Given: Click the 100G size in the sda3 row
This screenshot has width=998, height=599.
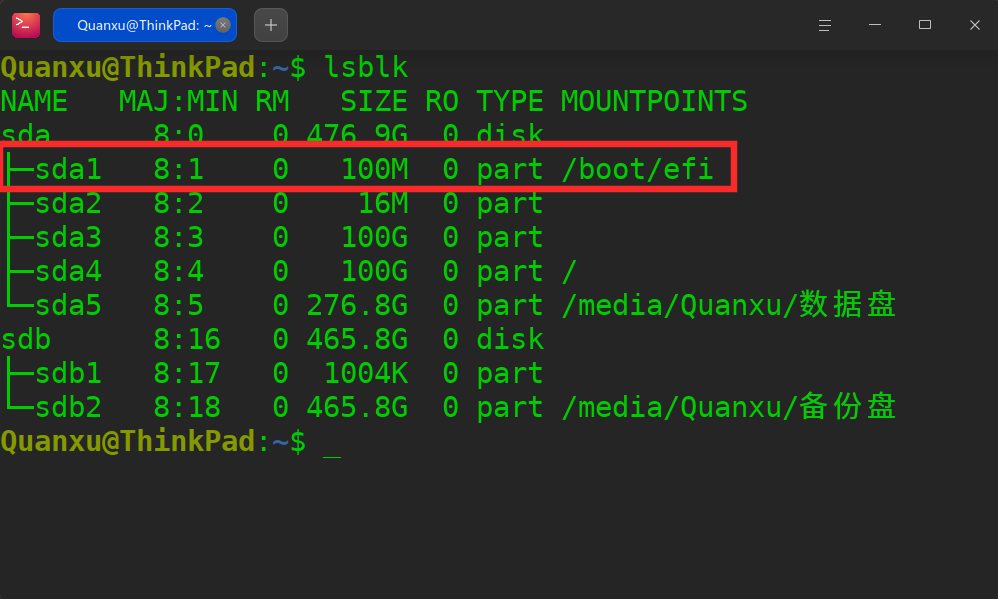Looking at the screenshot, I should [374, 237].
